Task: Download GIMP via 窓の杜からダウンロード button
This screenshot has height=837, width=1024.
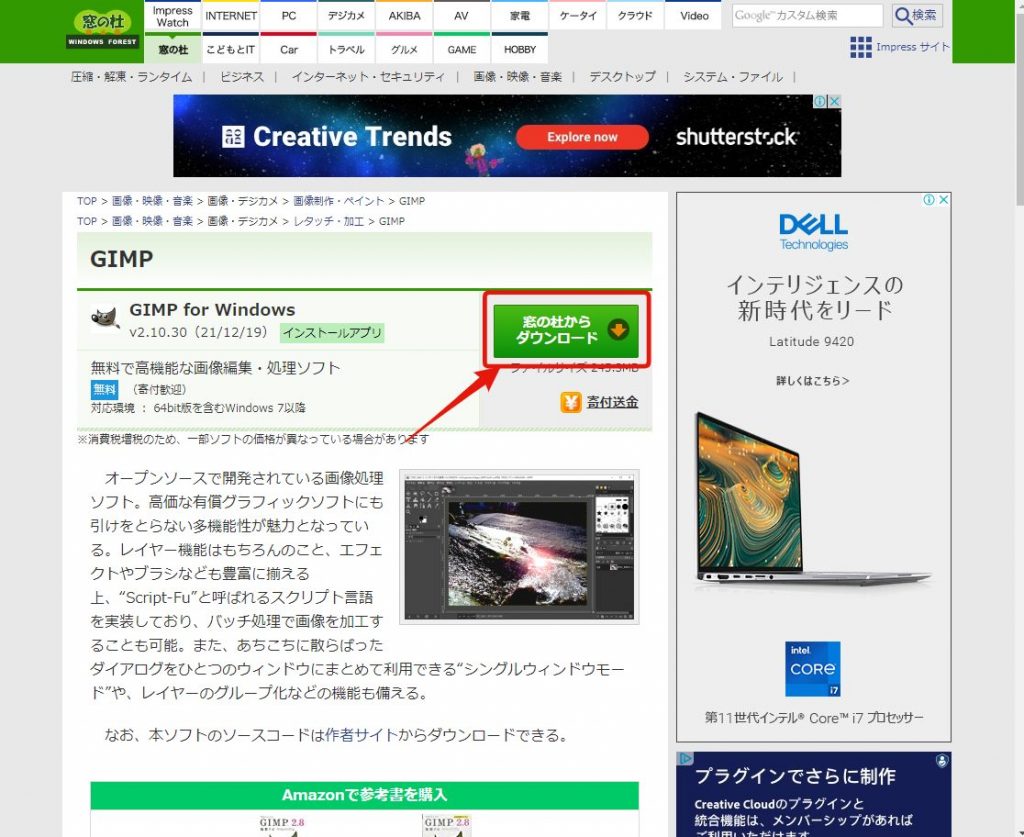Action: [565, 330]
